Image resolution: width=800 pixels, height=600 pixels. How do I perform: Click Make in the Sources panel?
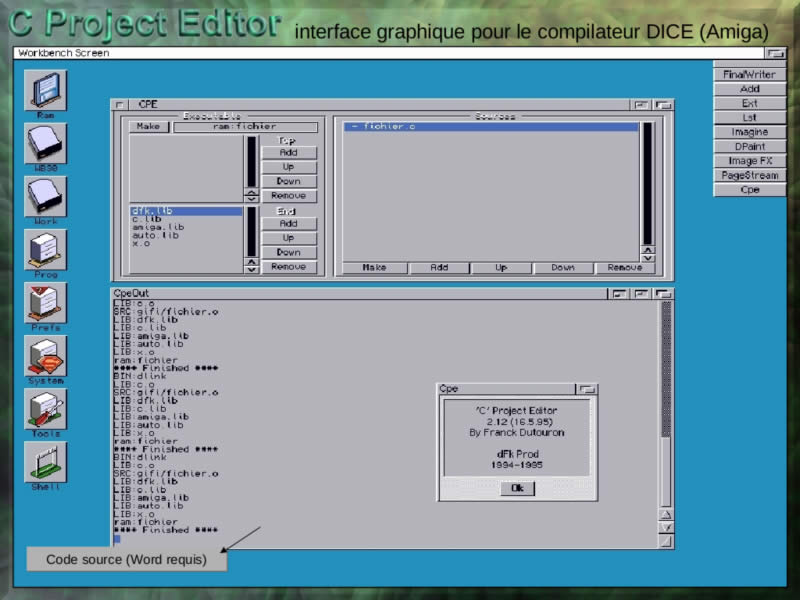pos(374,267)
